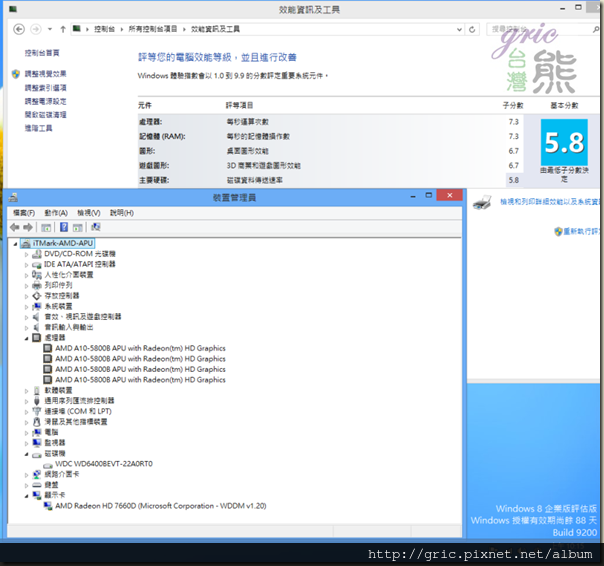Click the Back button in the Performance window
The image size is (604, 566).
19,29
